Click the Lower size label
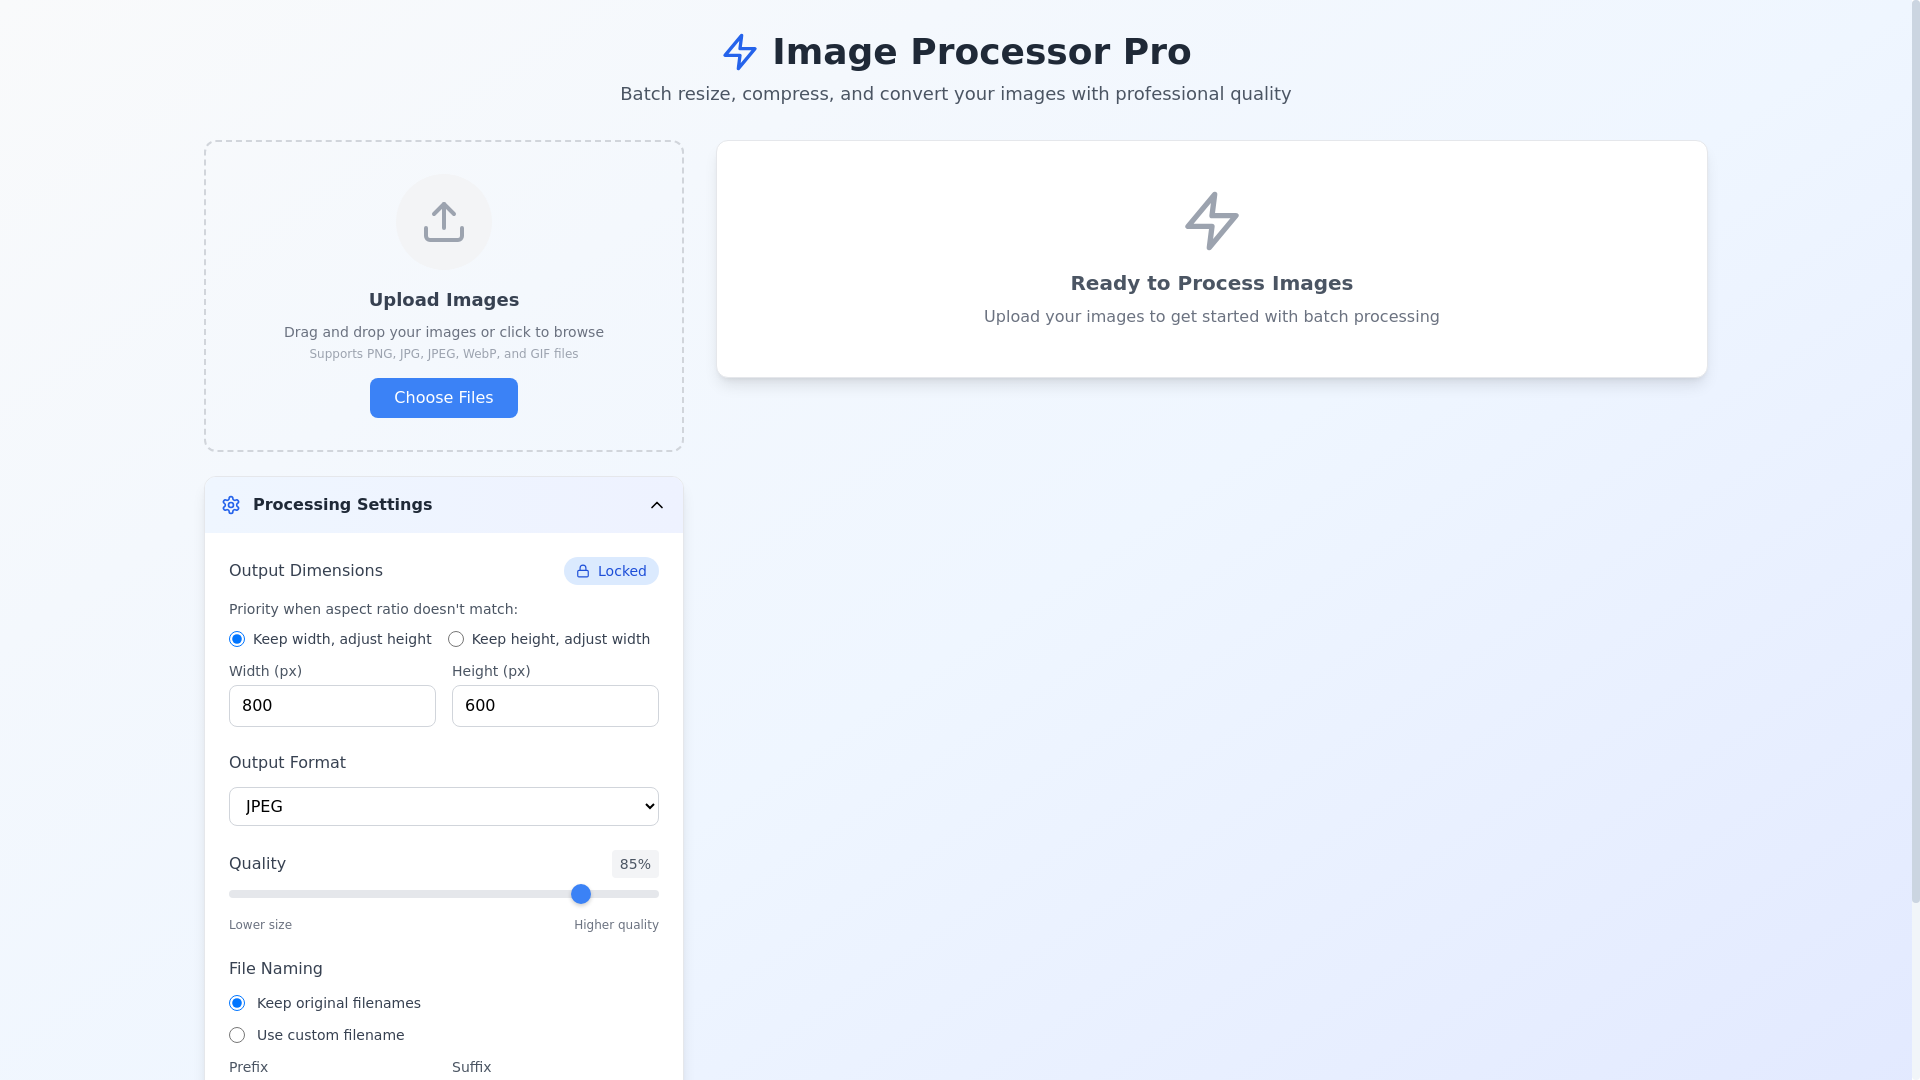This screenshot has width=1920, height=1080. [260, 925]
